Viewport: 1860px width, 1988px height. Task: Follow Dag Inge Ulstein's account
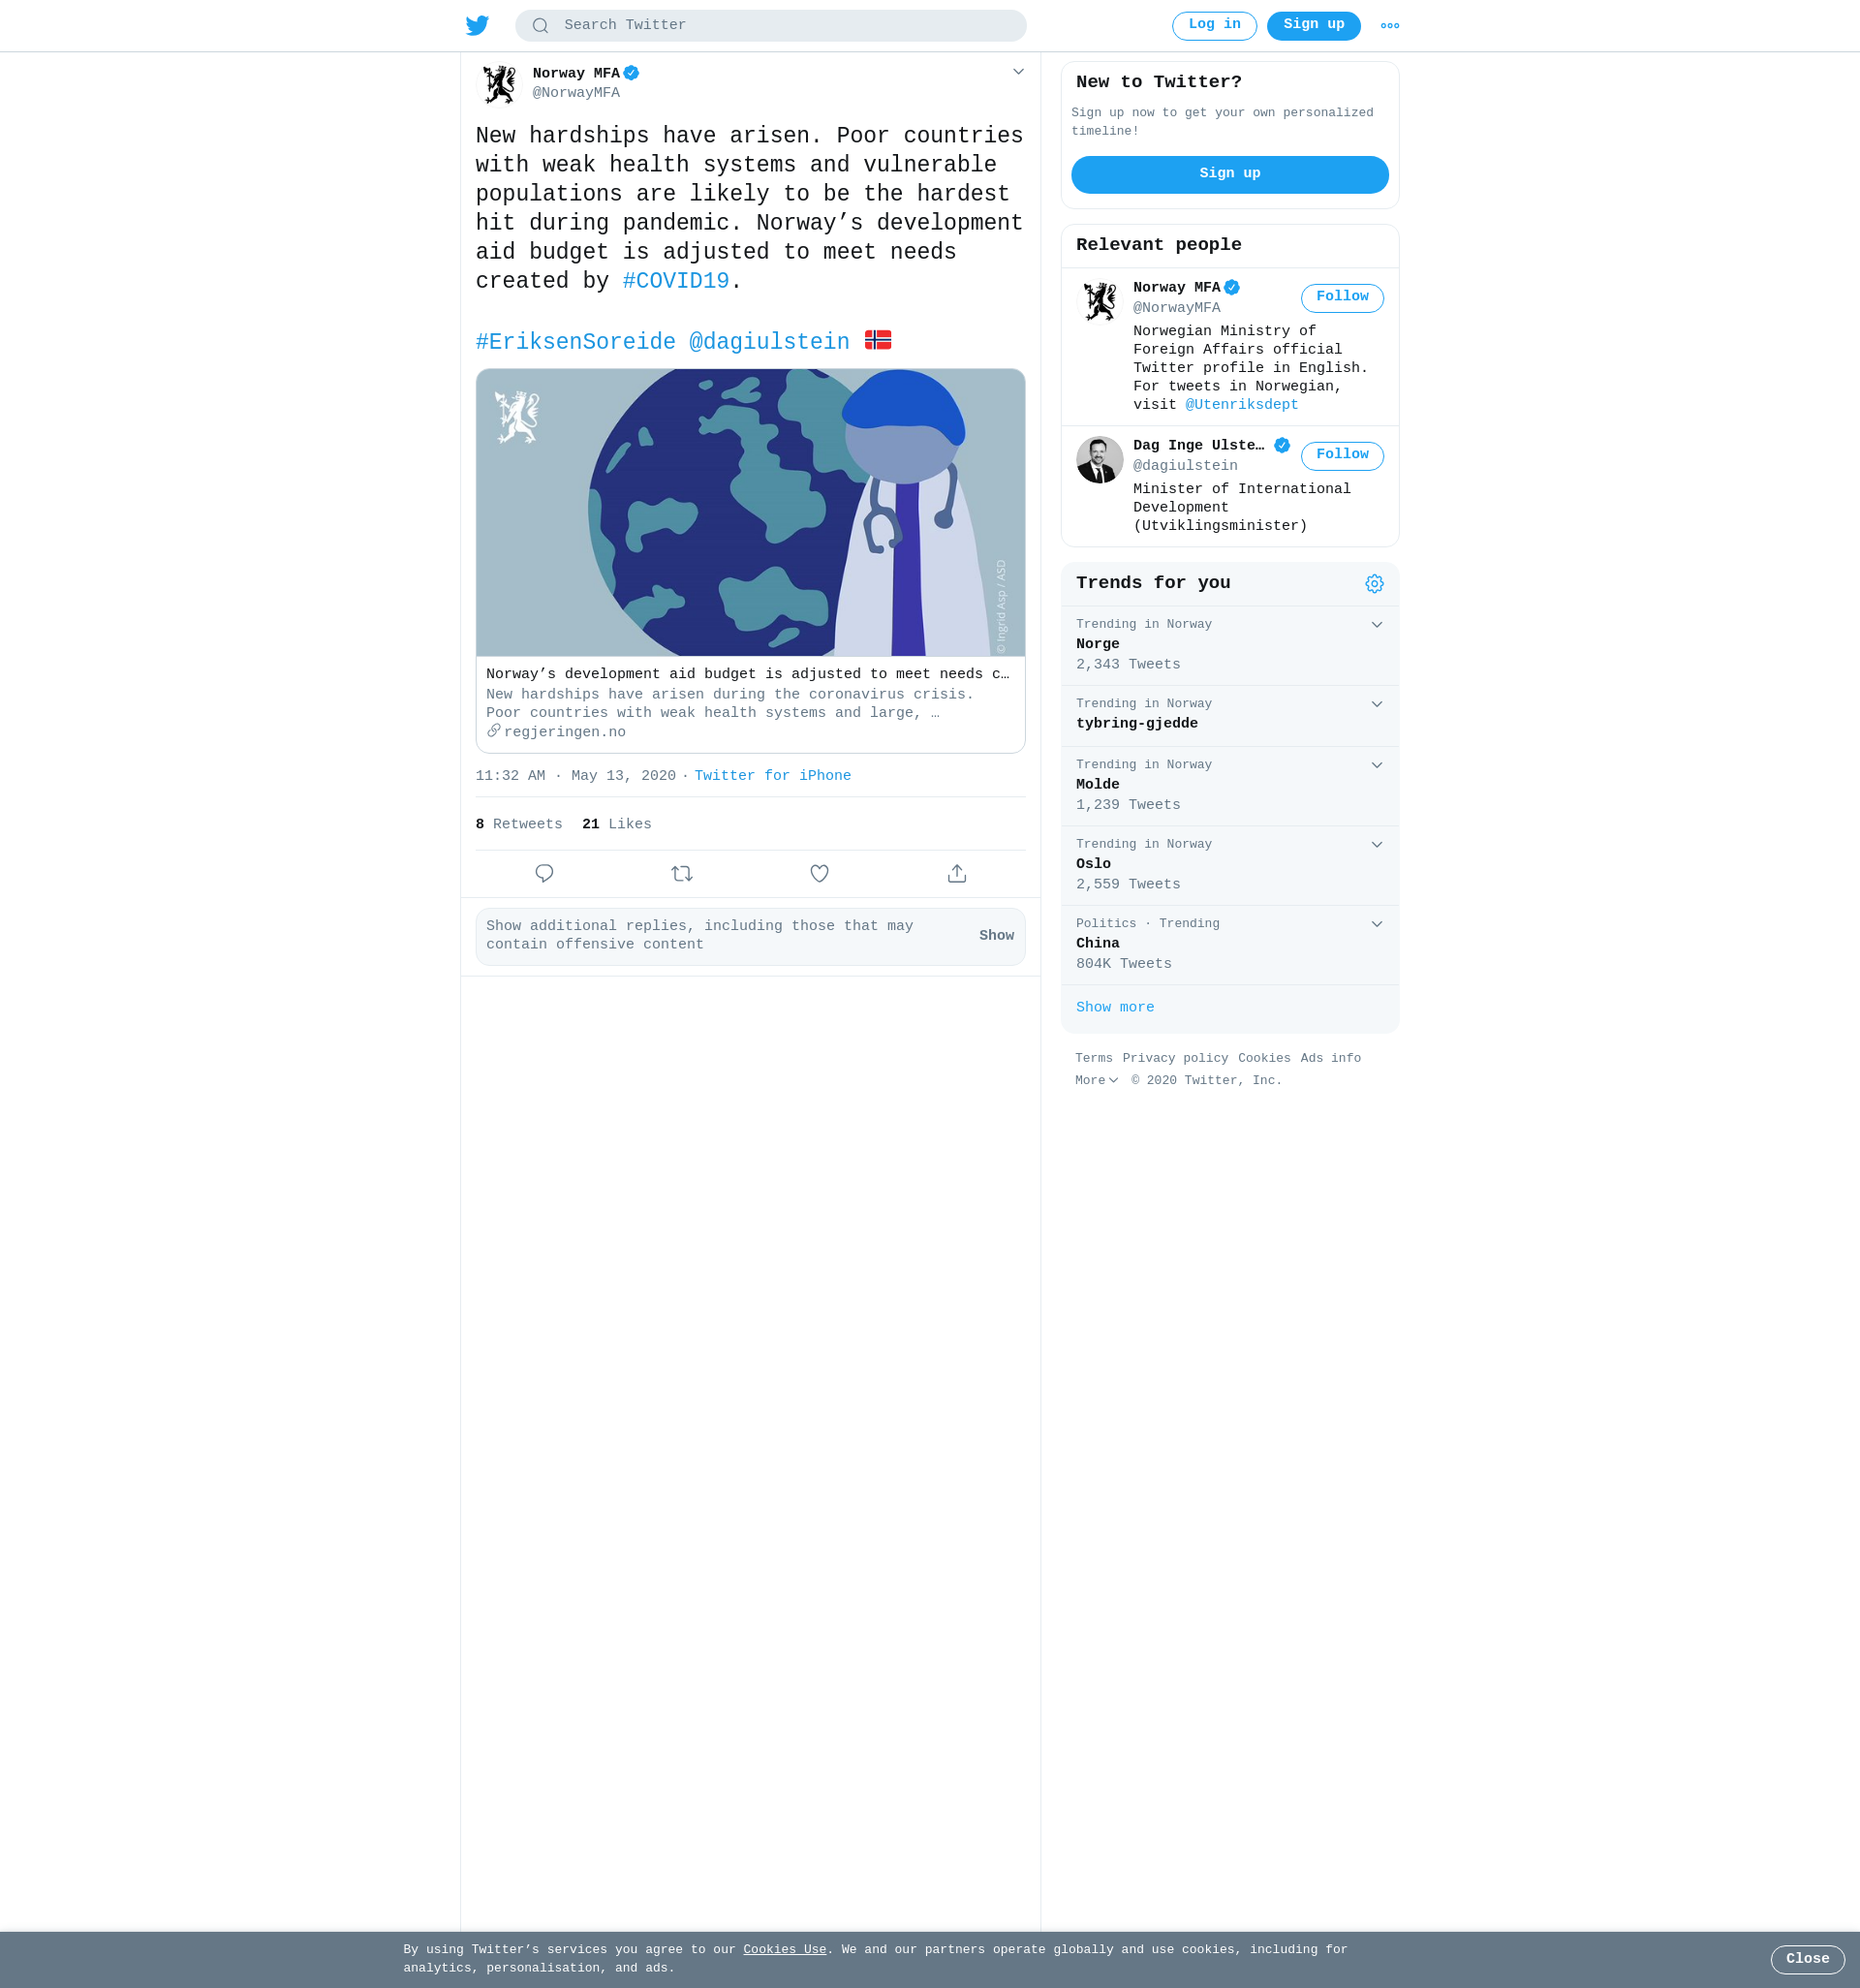(x=1342, y=456)
